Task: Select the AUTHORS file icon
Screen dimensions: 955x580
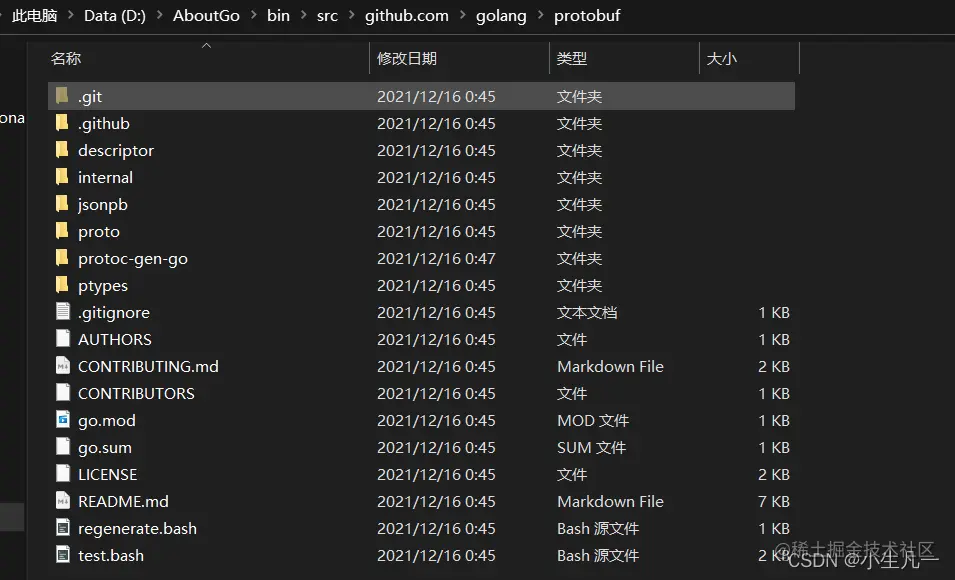Action: point(63,338)
